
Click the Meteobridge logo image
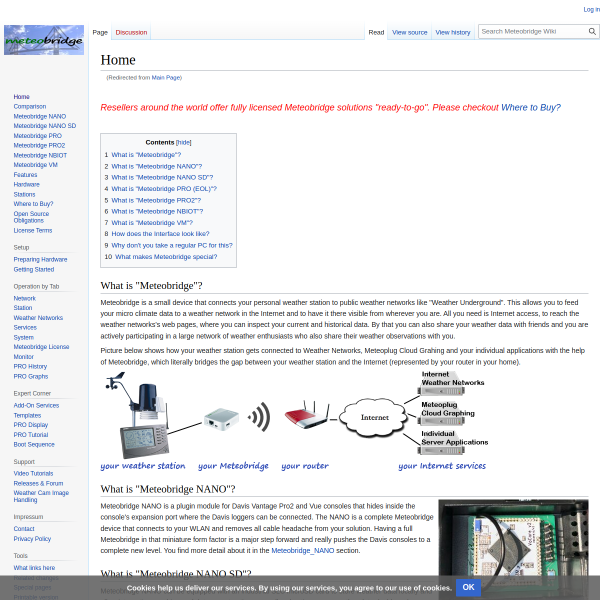click(x=44, y=40)
